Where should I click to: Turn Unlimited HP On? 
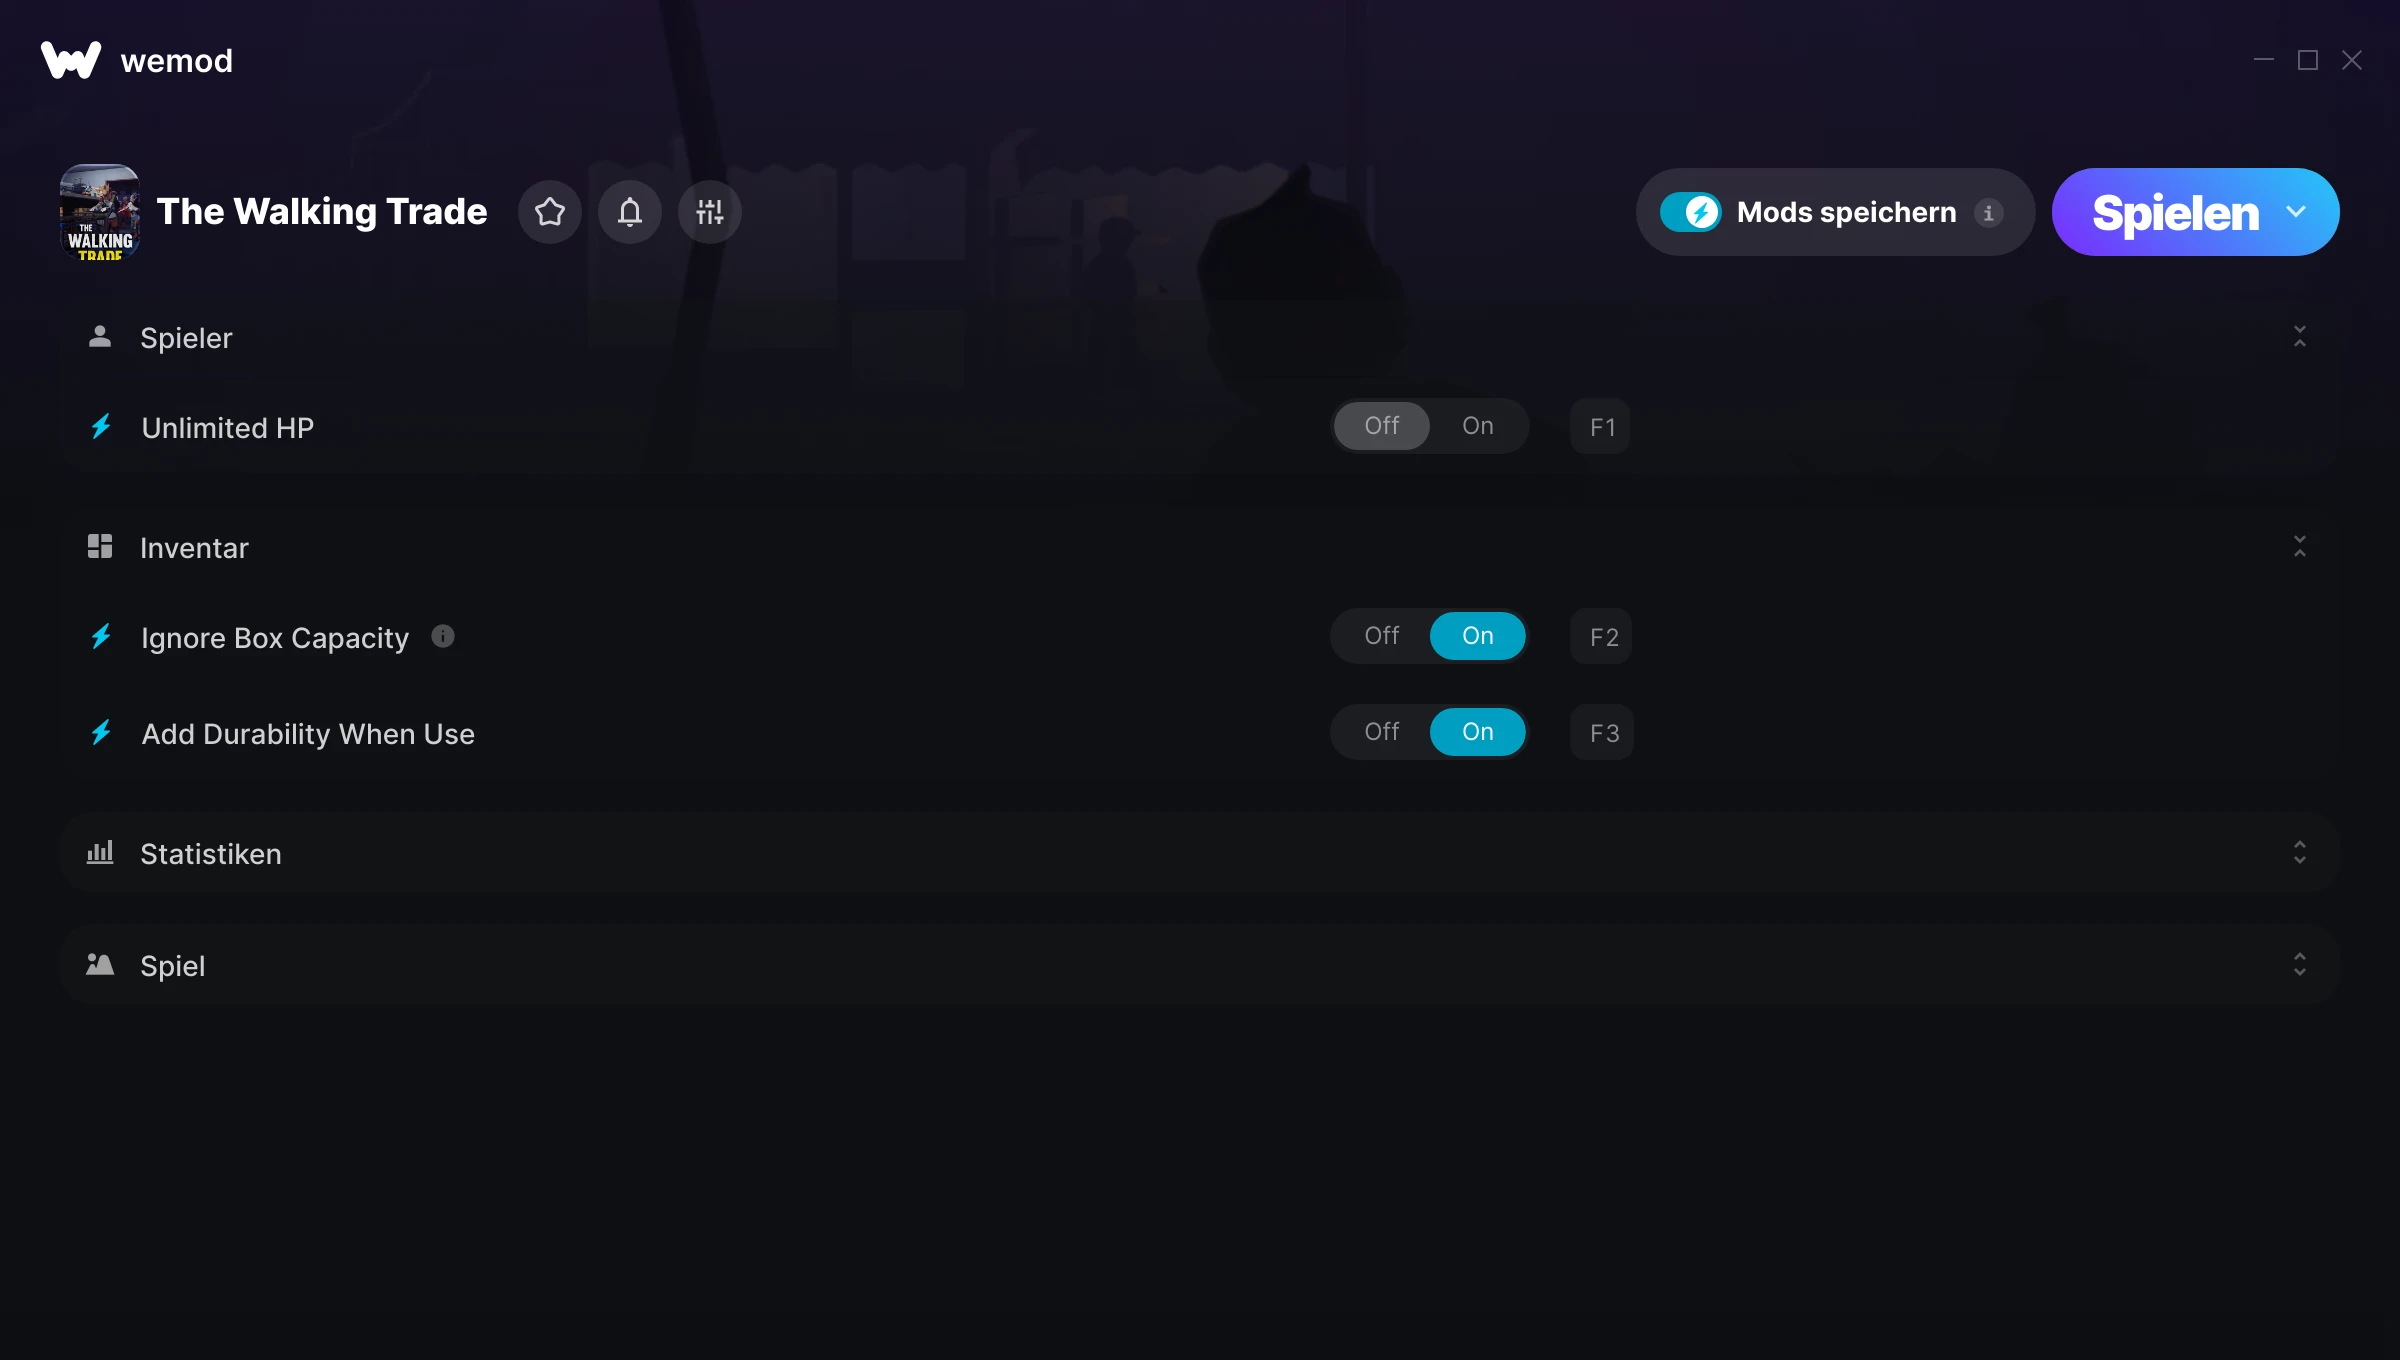click(1478, 426)
